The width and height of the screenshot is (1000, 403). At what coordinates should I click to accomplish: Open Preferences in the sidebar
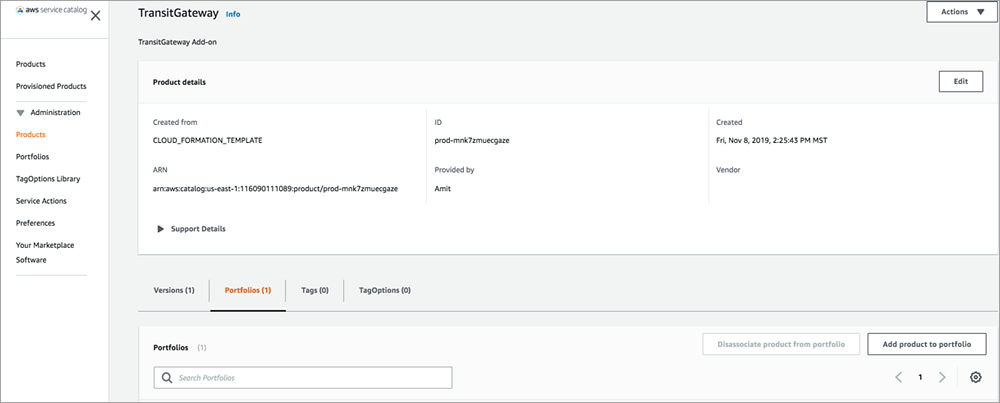click(35, 223)
